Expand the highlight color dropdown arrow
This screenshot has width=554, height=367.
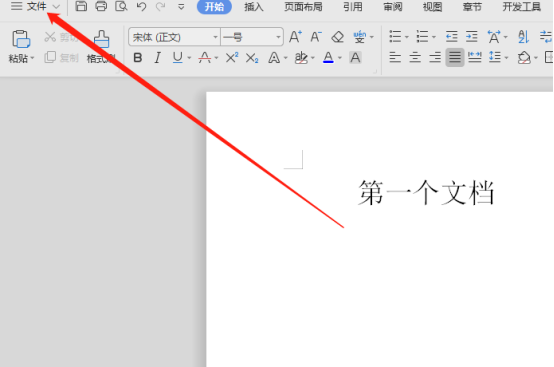[313, 58]
